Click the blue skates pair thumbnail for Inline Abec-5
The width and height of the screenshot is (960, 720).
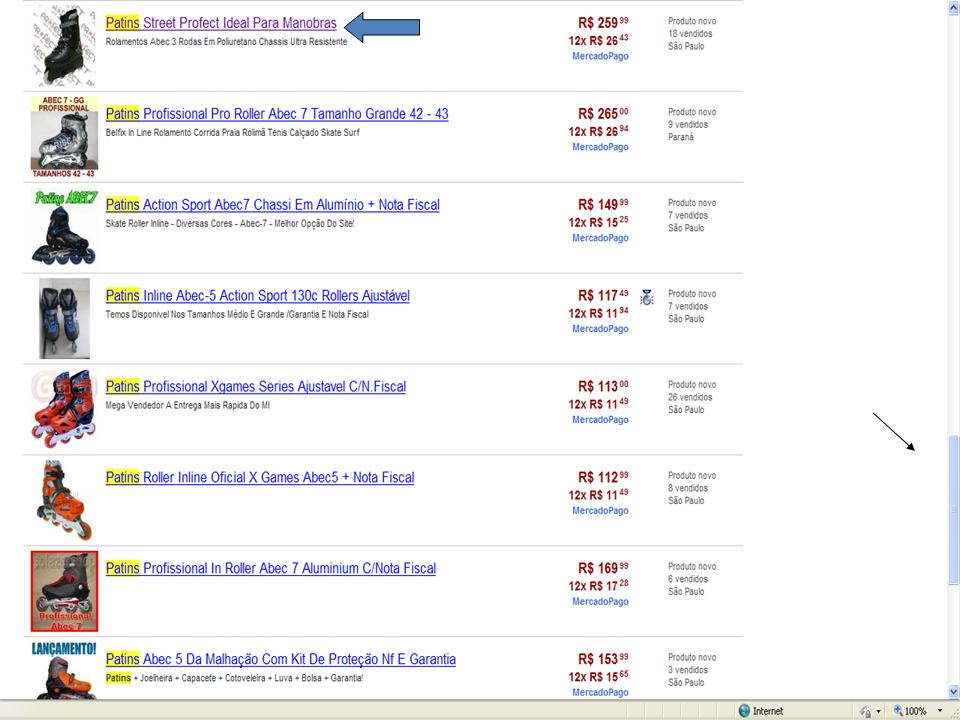click(64, 318)
